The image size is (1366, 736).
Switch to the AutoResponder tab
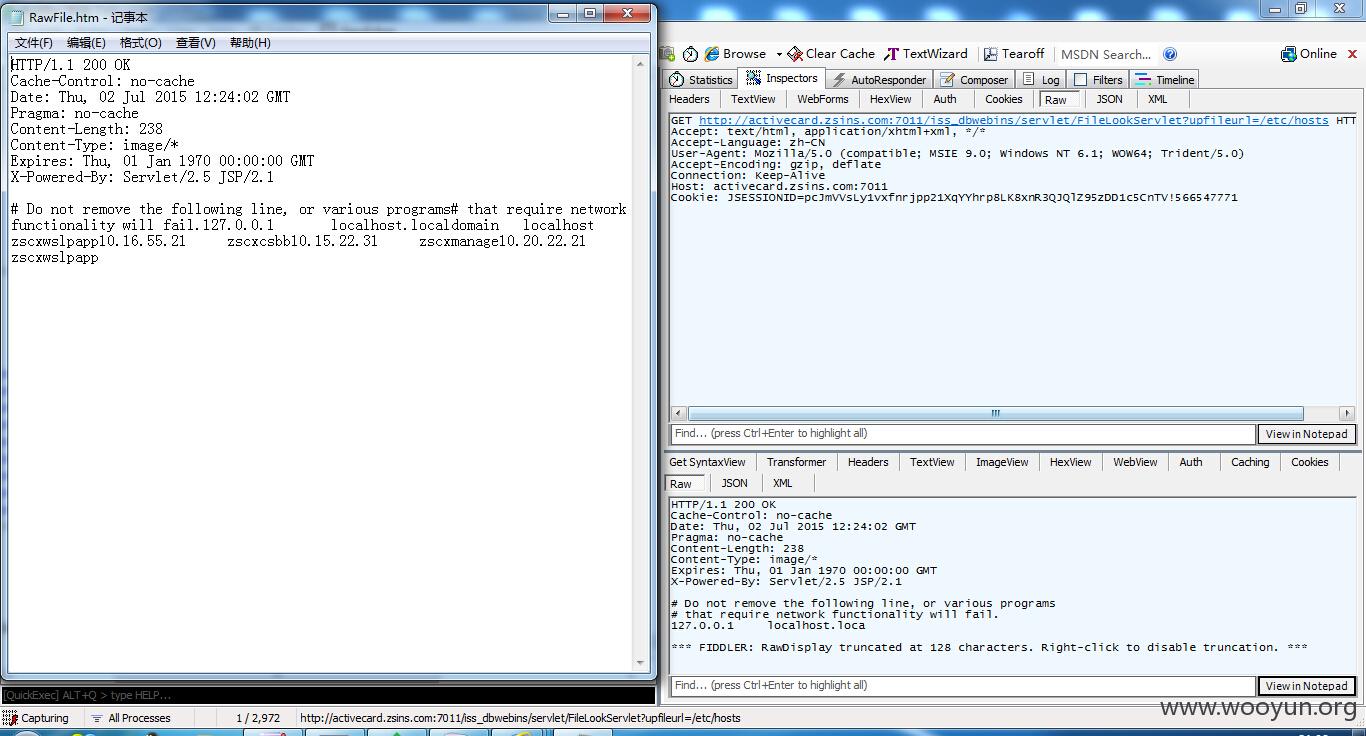click(x=879, y=80)
